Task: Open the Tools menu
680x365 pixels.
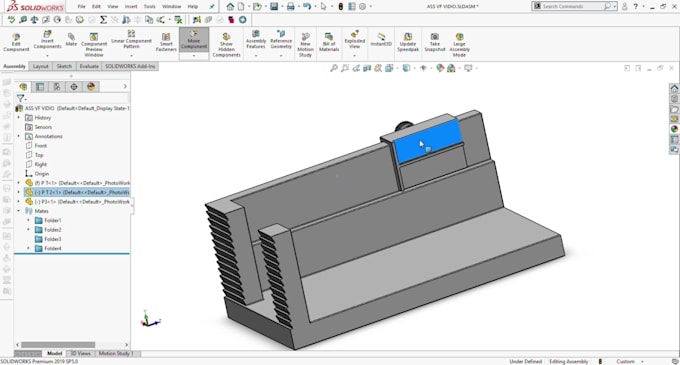Action: pos(150,7)
